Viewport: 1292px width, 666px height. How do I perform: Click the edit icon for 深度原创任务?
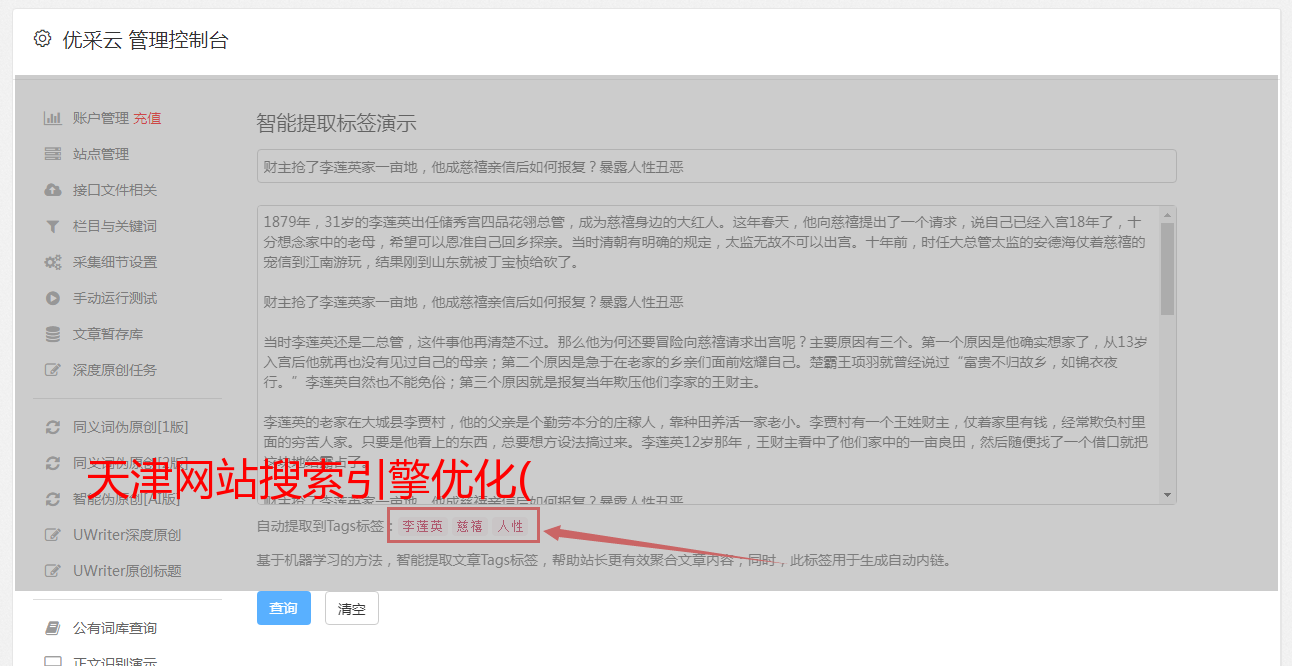(x=53, y=370)
